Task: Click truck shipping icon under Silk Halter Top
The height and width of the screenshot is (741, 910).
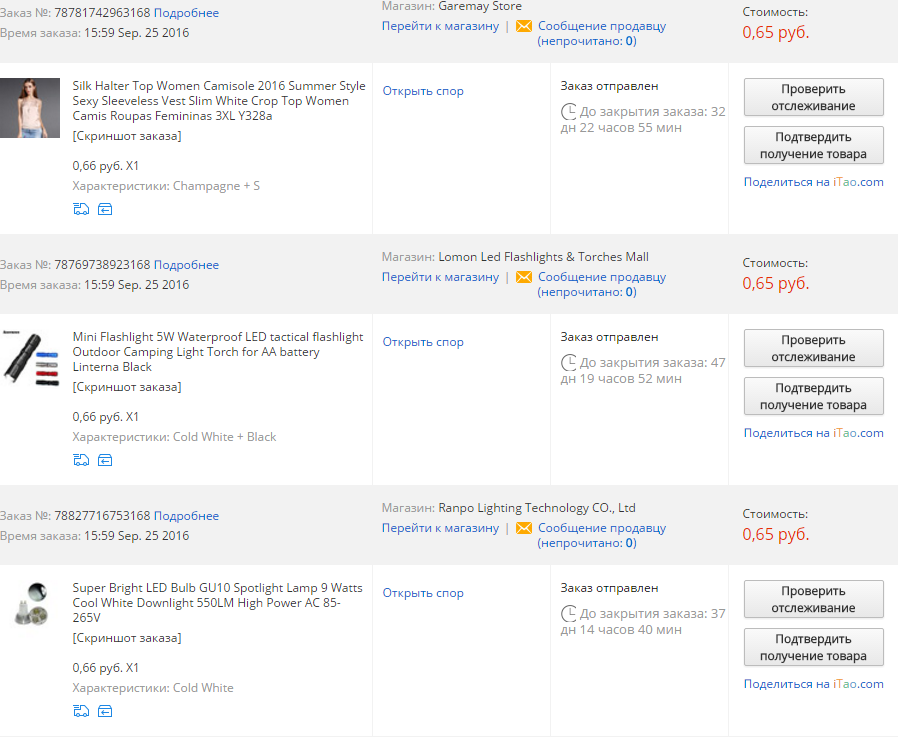Action: tap(81, 209)
